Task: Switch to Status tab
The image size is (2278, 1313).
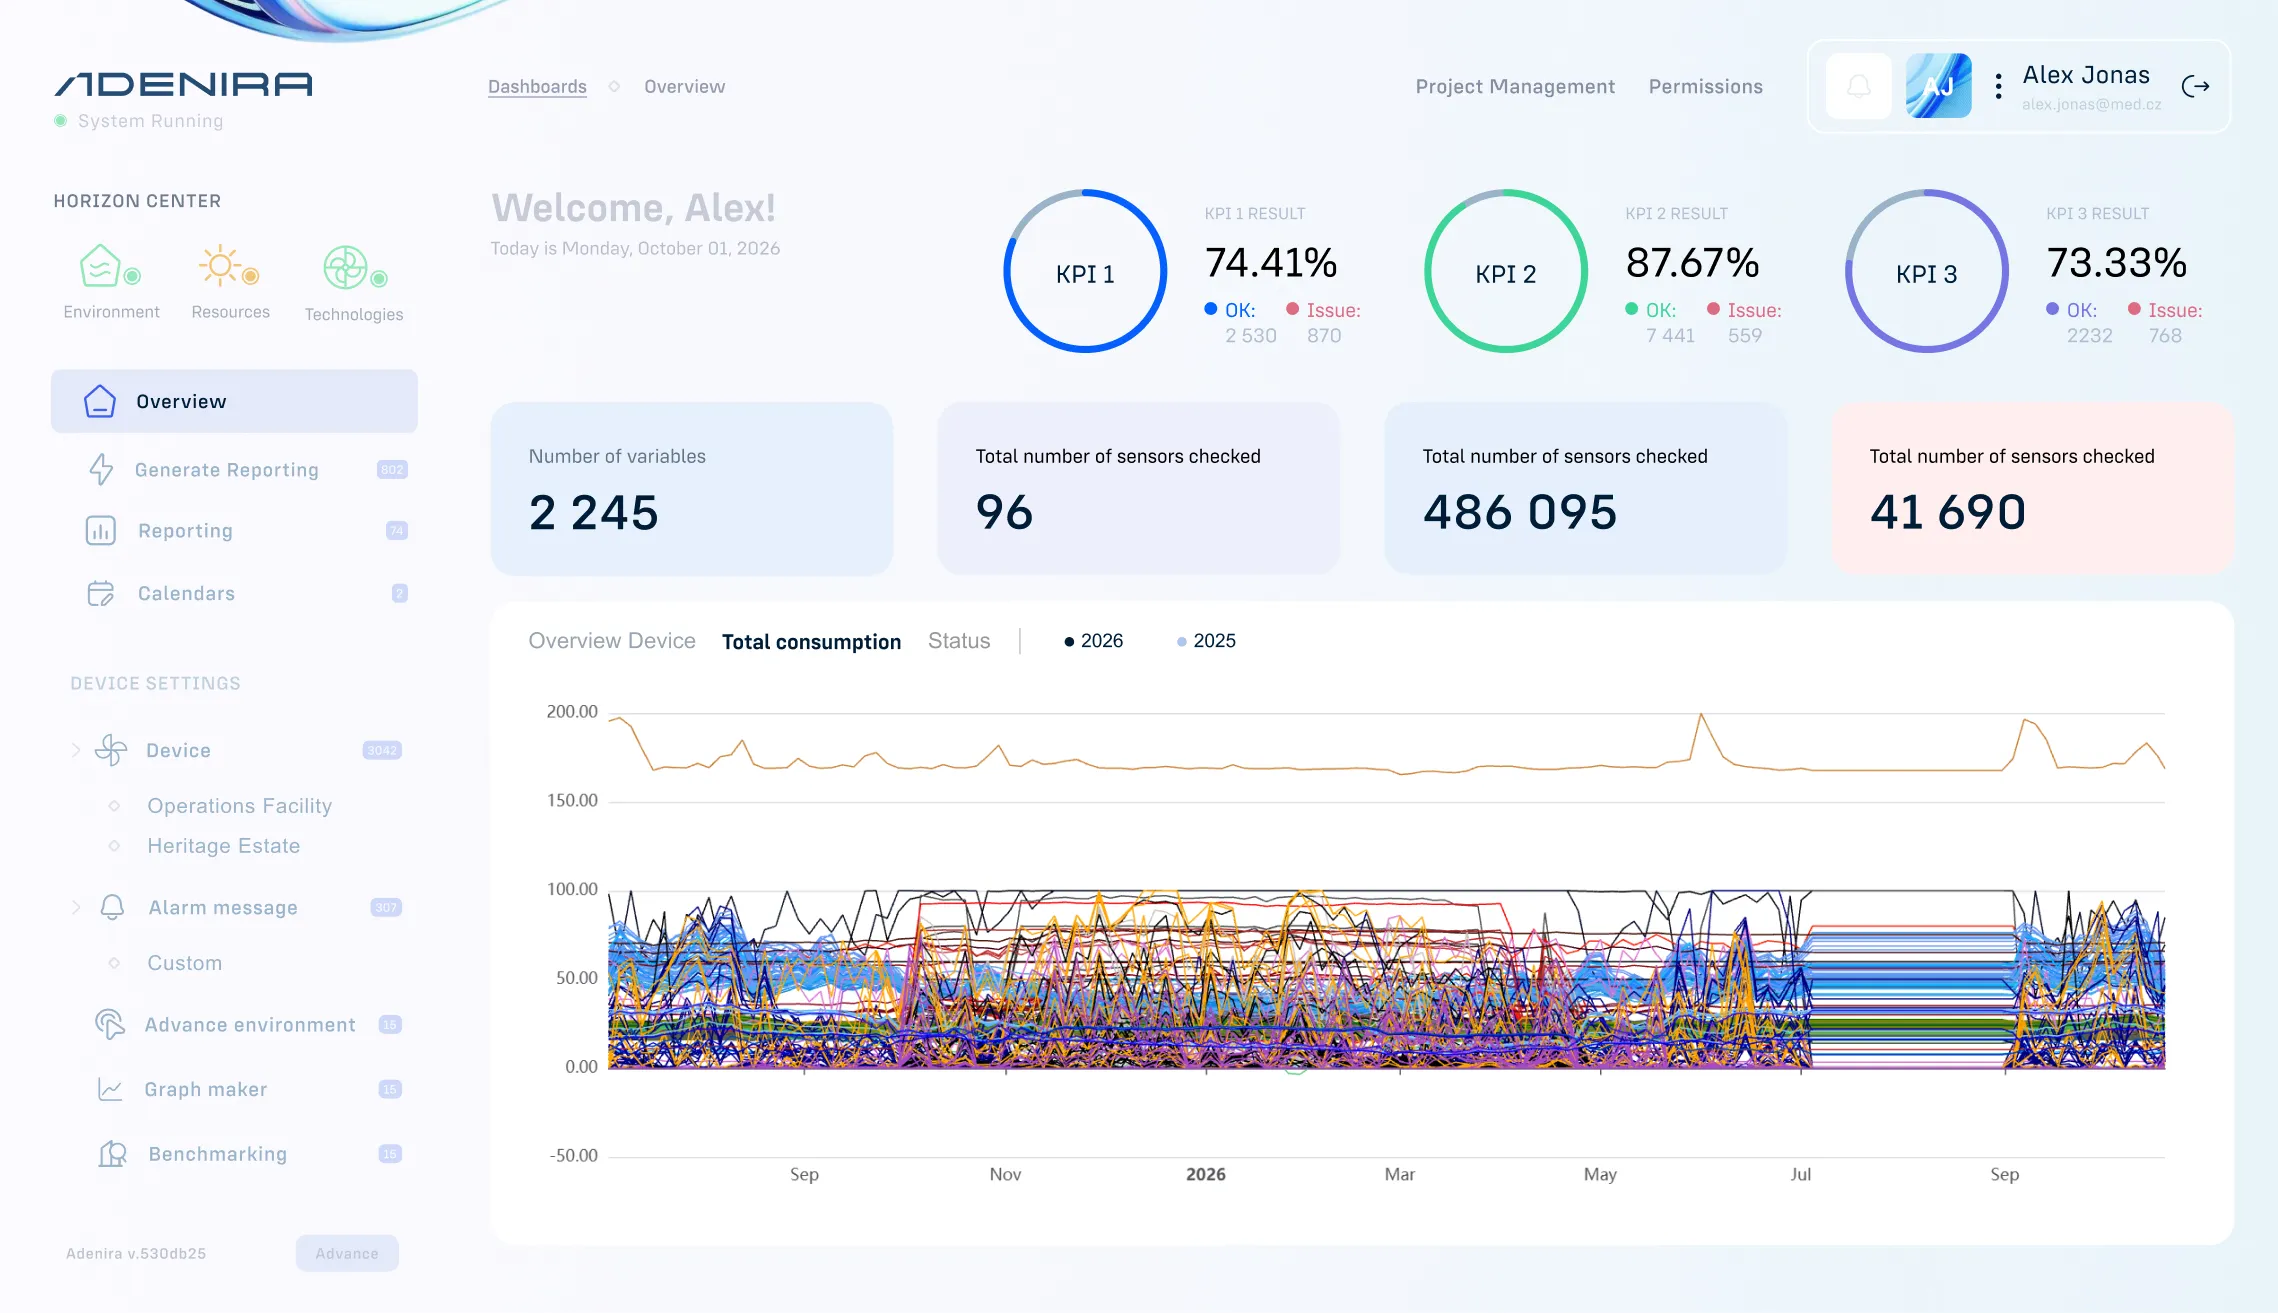Action: (x=959, y=641)
